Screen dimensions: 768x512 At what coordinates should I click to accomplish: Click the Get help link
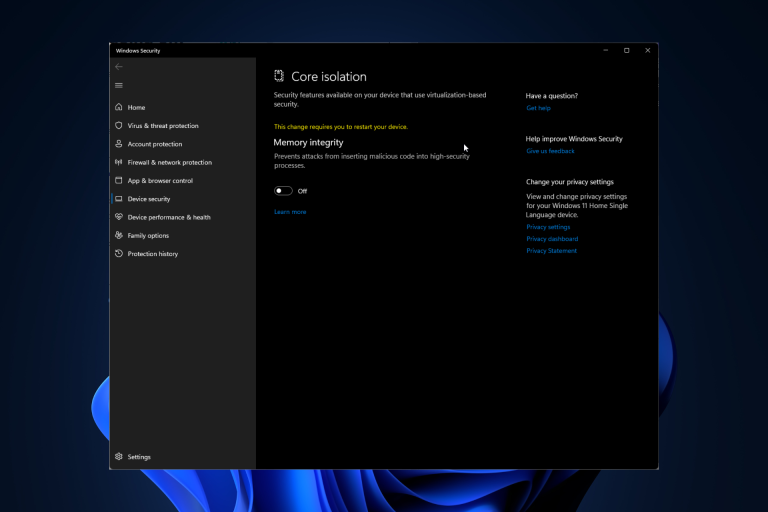[538, 108]
